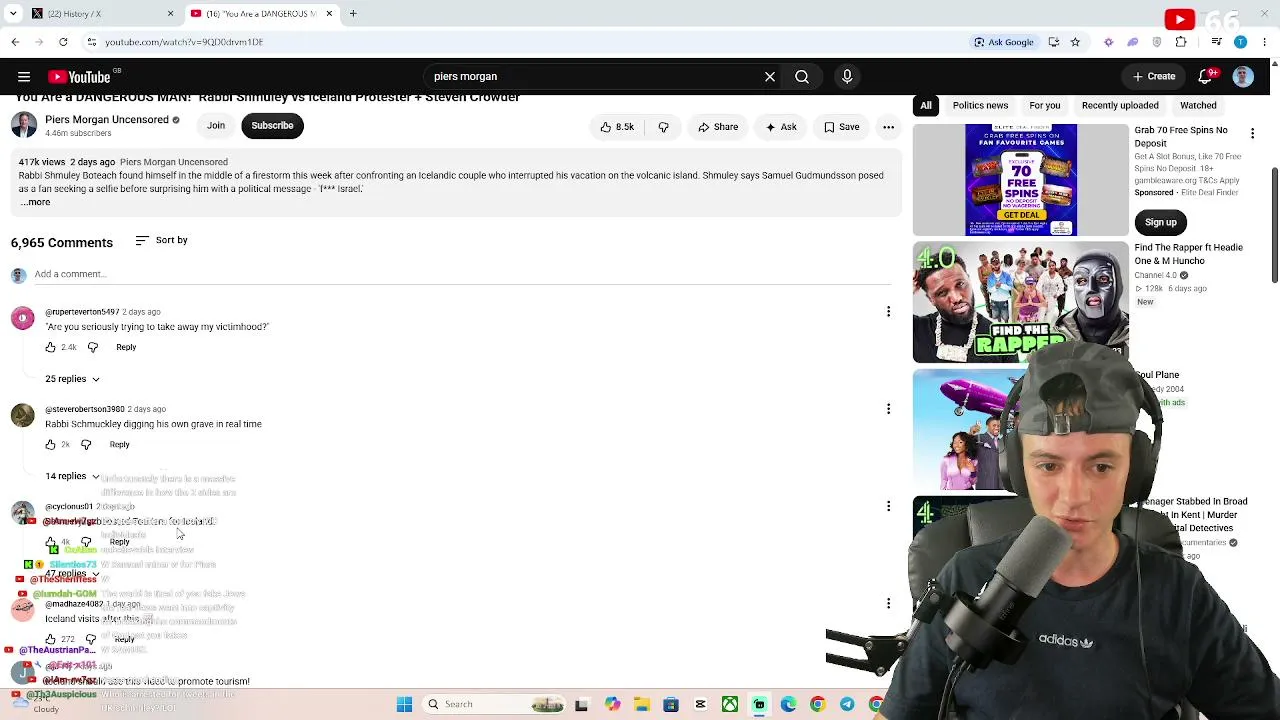Open Telegram from the taskbar
The width and height of the screenshot is (1280, 720).
pos(847,705)
